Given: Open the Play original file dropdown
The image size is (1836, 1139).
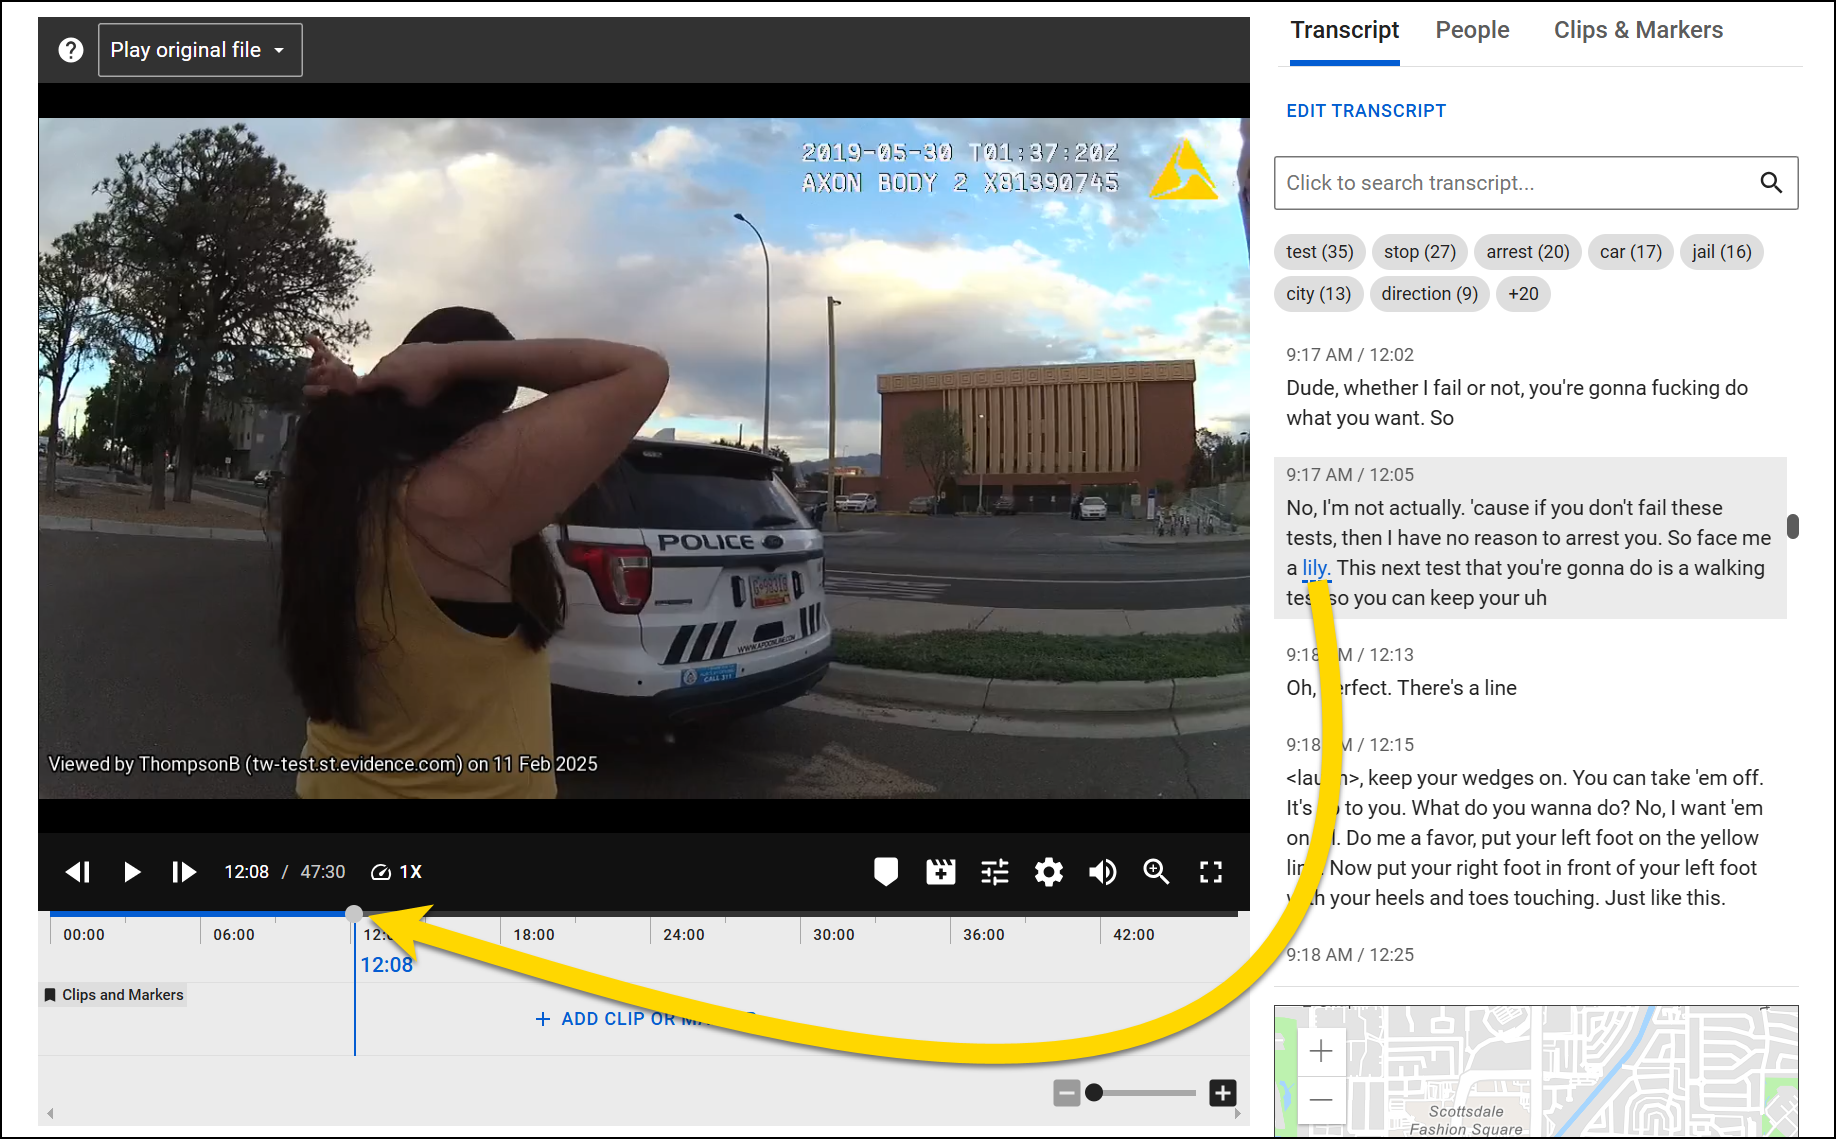Looking at the screenshot, I should coord(200,50).
